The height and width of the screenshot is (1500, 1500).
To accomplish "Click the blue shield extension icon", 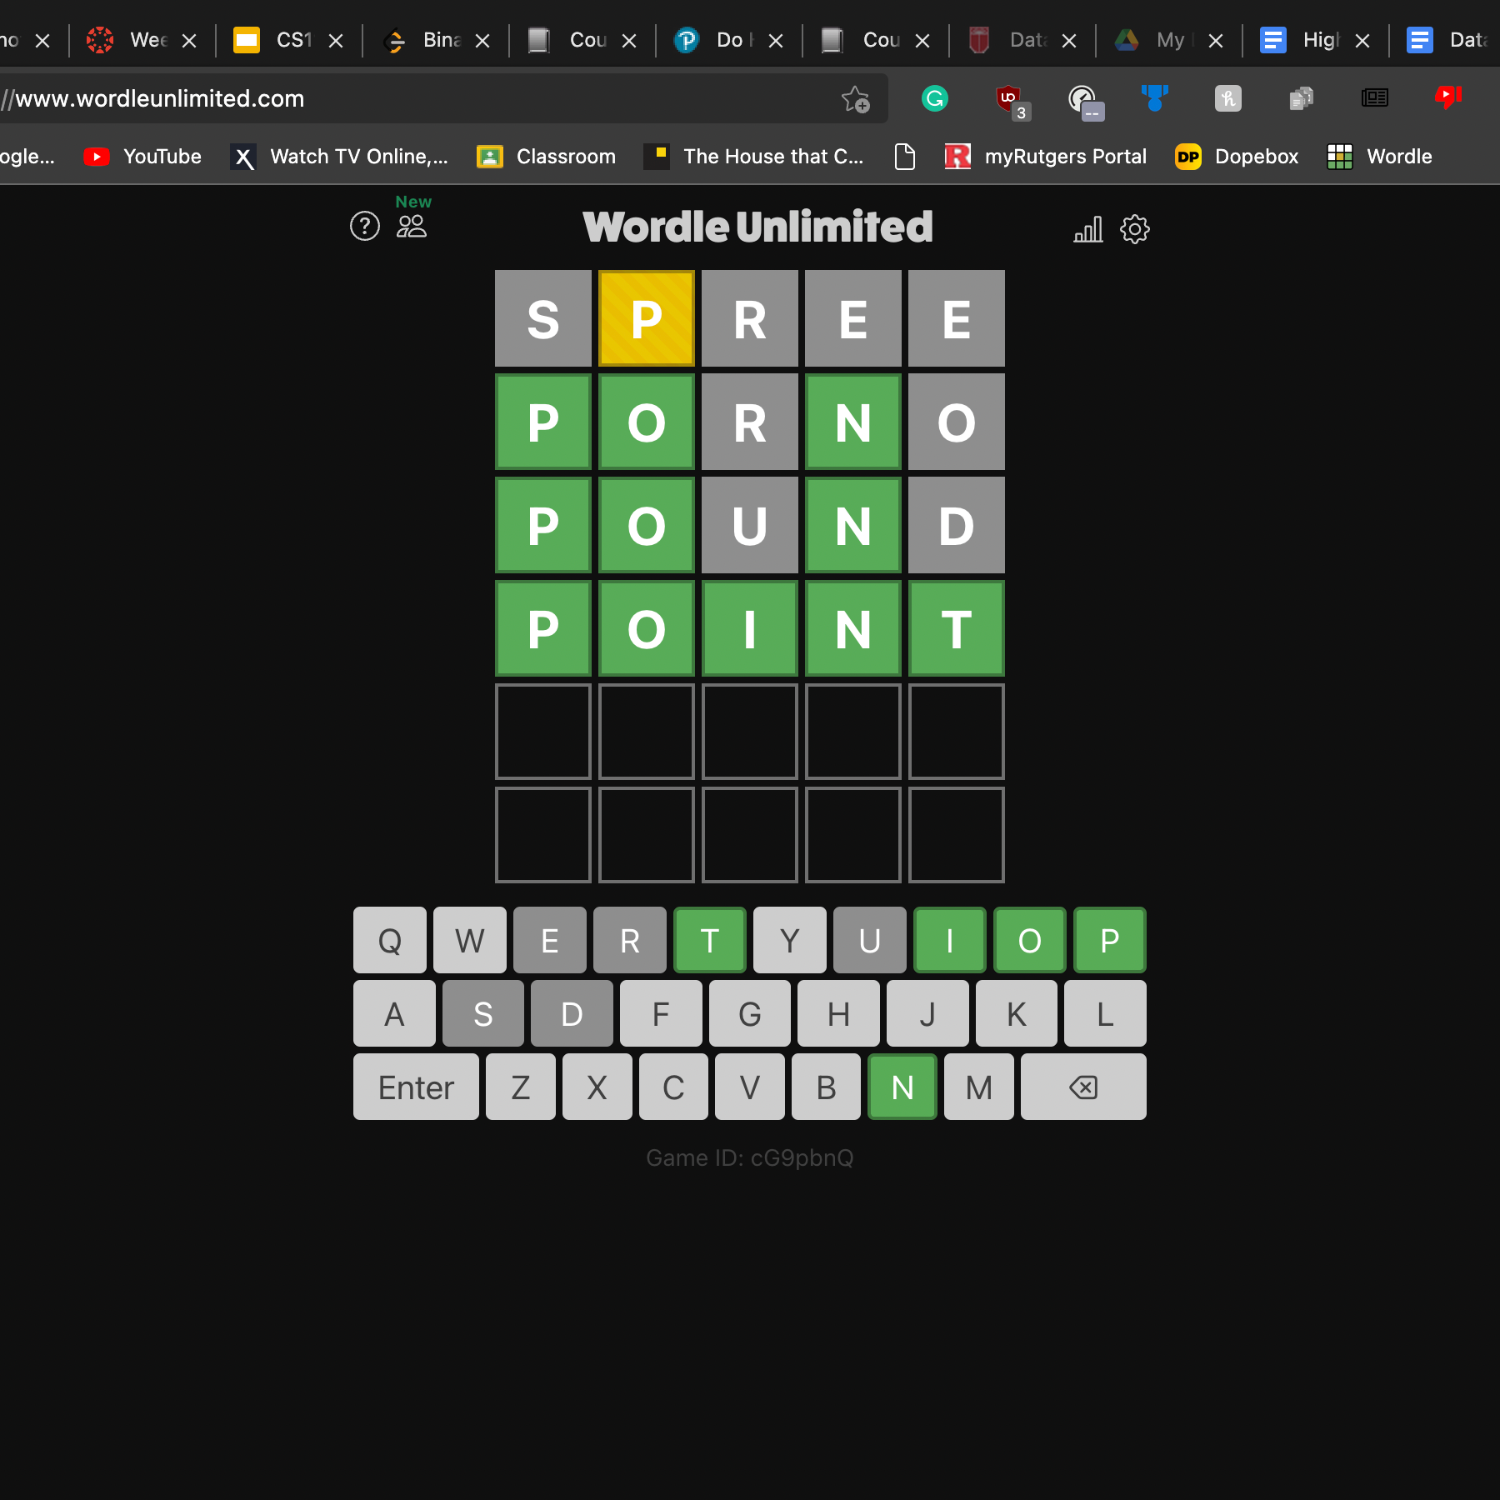I will pyautogui.click(x=1155, y=97).
